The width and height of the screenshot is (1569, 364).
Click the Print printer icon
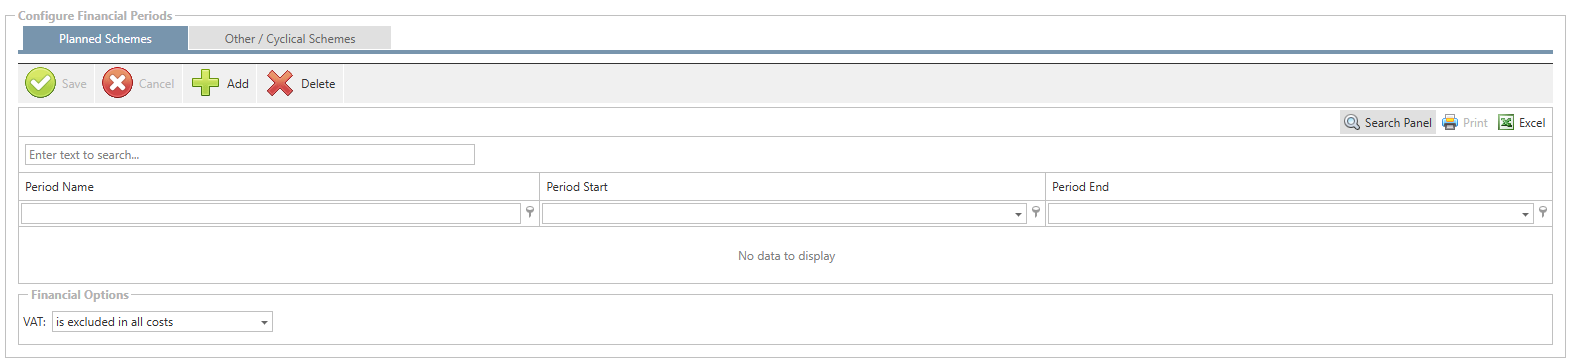click(1450, 122)
